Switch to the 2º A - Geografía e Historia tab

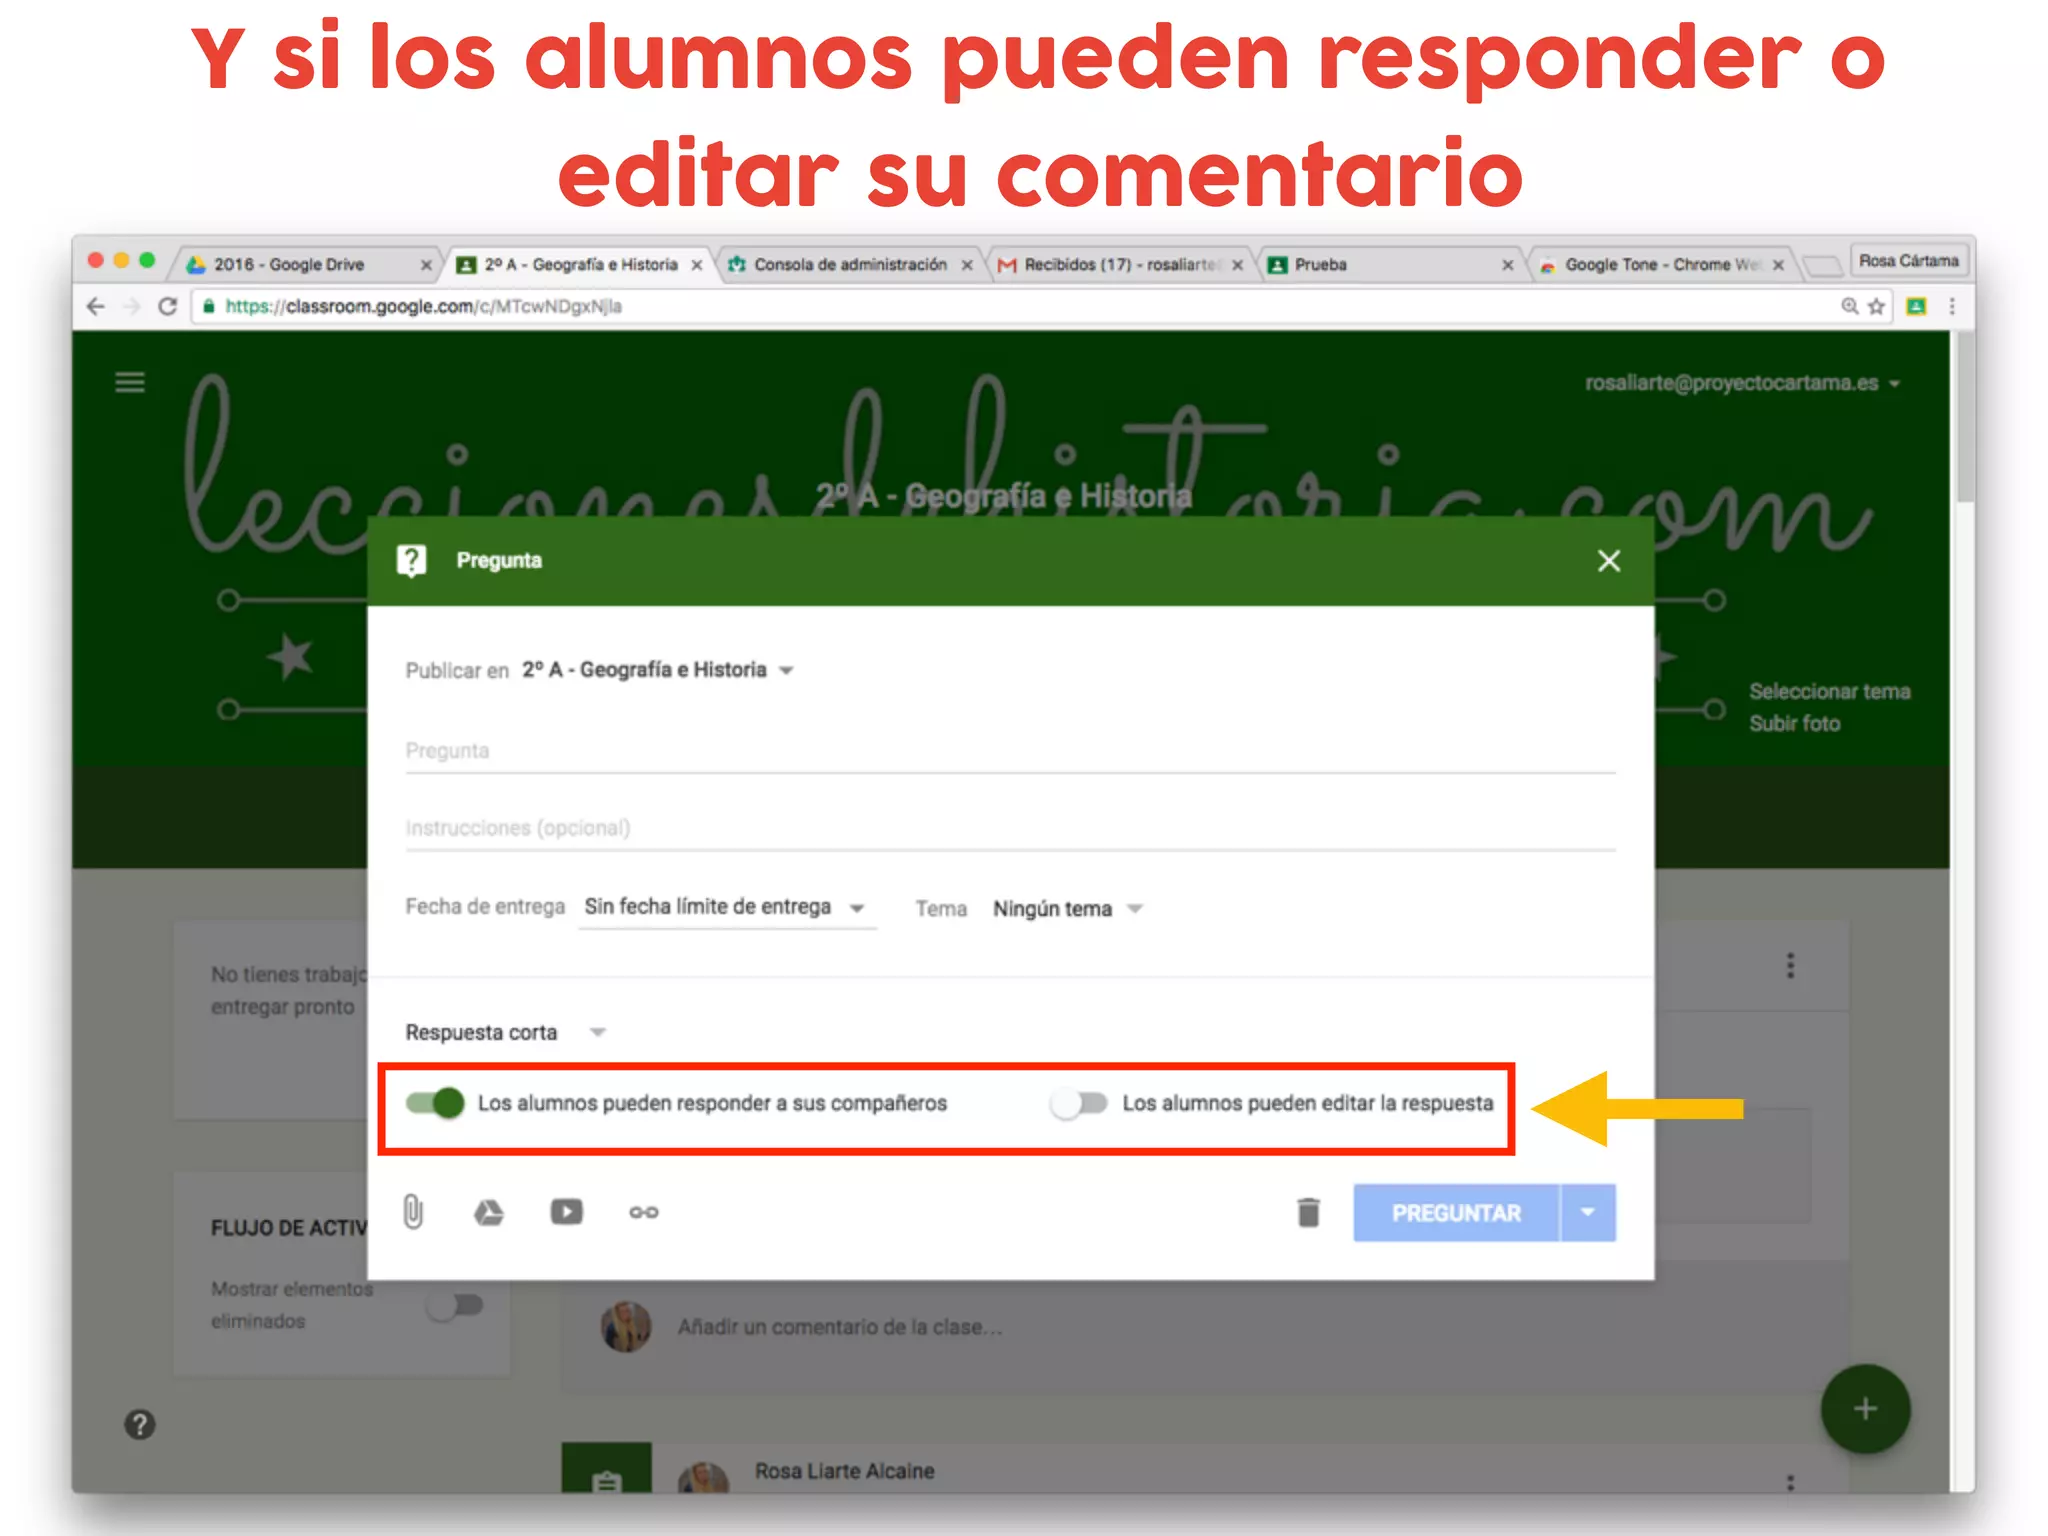[580, 265]
